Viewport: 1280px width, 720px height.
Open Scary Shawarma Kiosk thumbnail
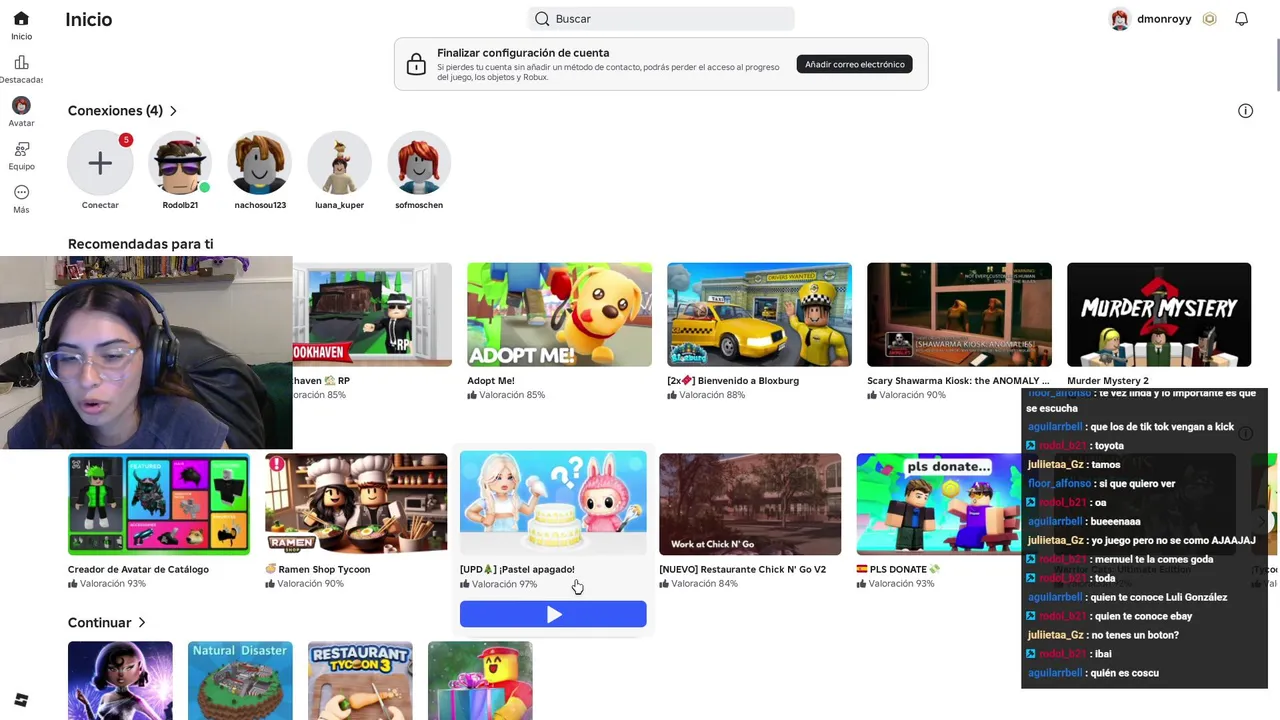click(x=959, y=315)
